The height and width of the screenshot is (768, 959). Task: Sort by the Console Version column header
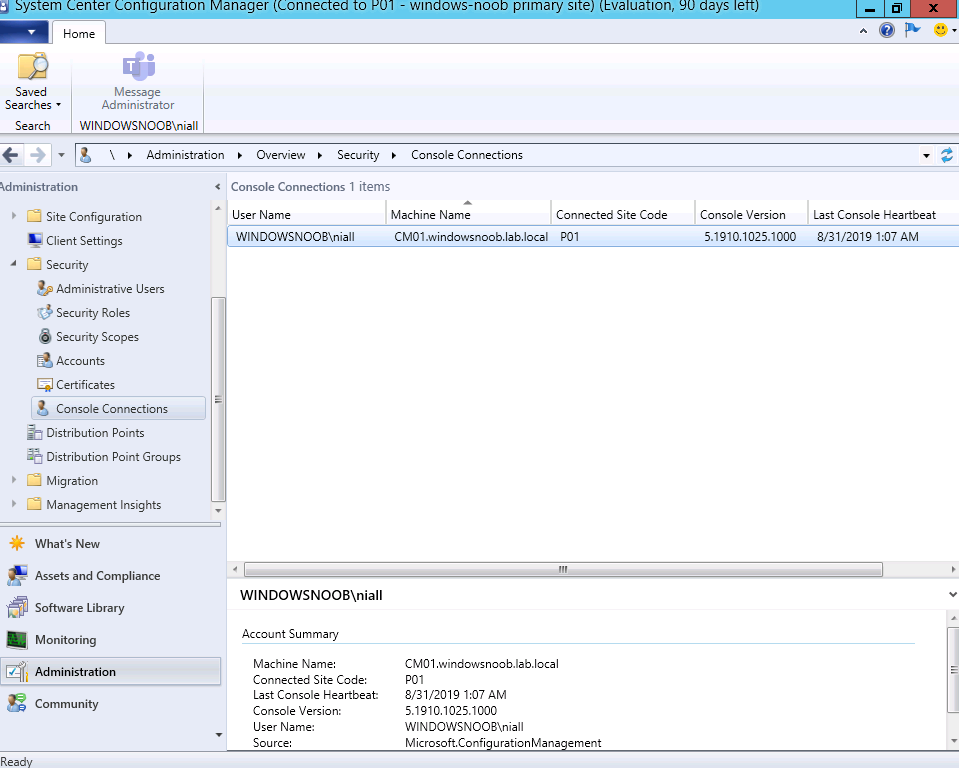752,215
